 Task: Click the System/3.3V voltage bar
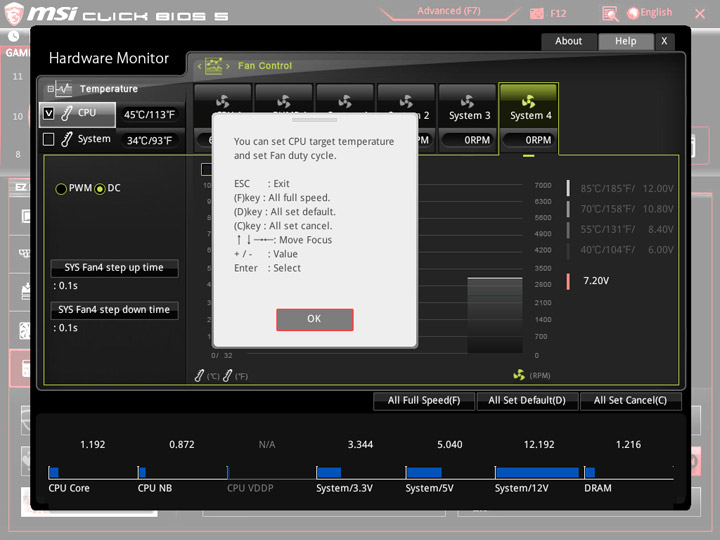pos(329,472)
